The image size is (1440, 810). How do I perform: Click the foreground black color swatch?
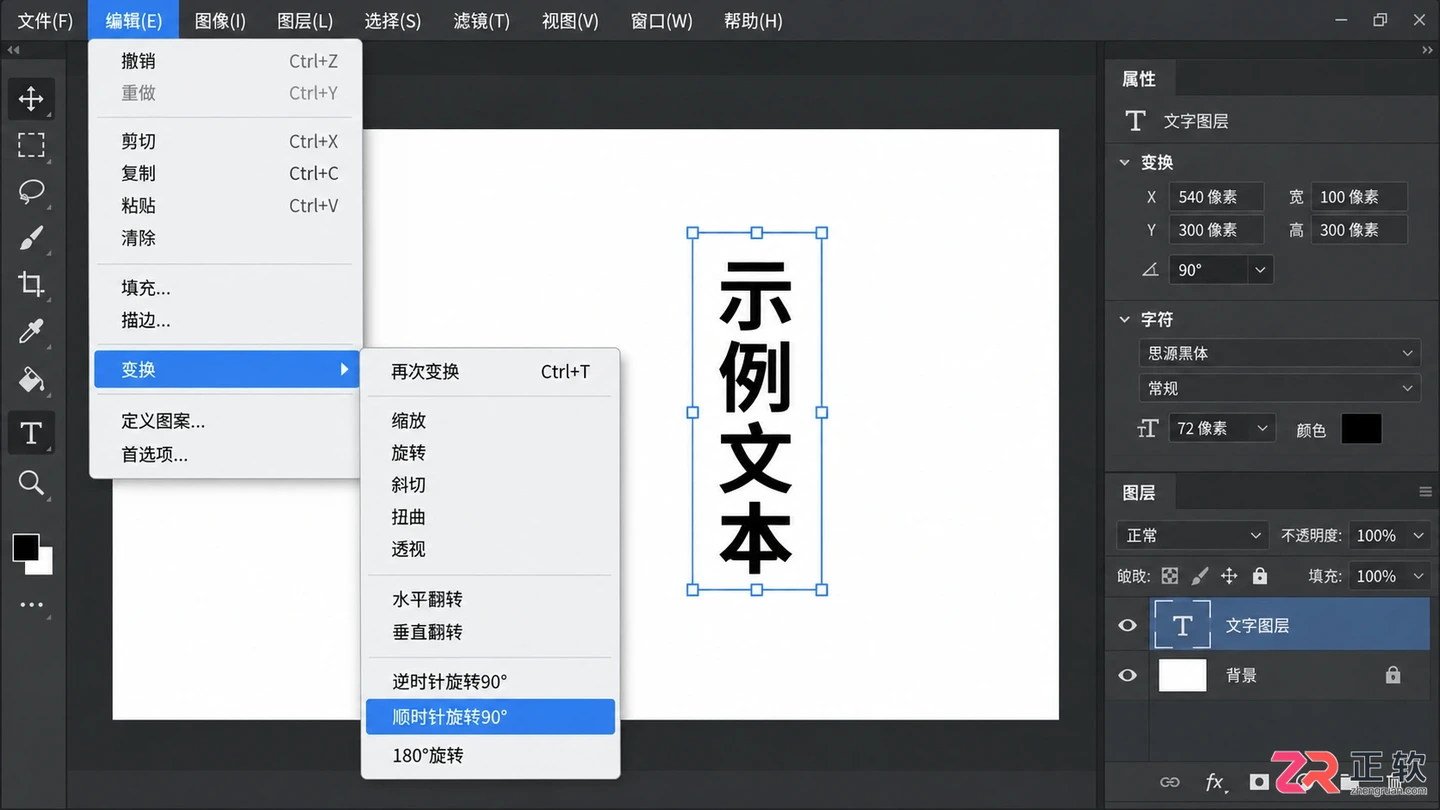25,547
